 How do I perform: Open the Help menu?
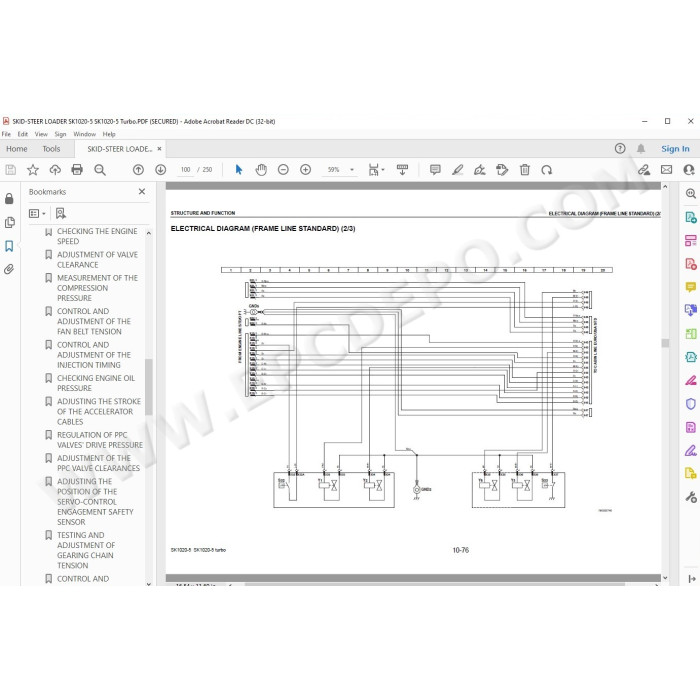point(109,134)
